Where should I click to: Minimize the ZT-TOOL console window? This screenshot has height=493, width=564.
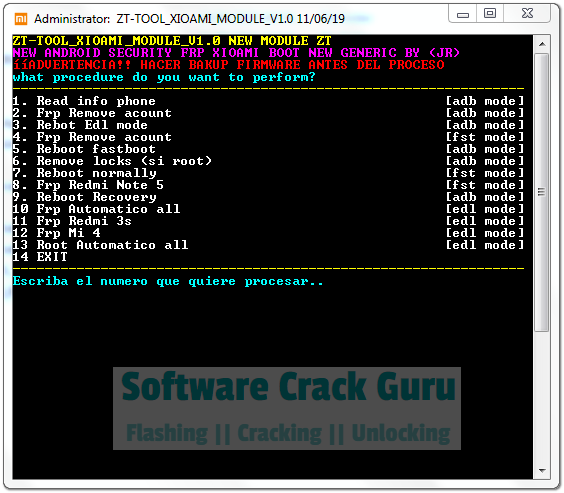tap(463, 14)
